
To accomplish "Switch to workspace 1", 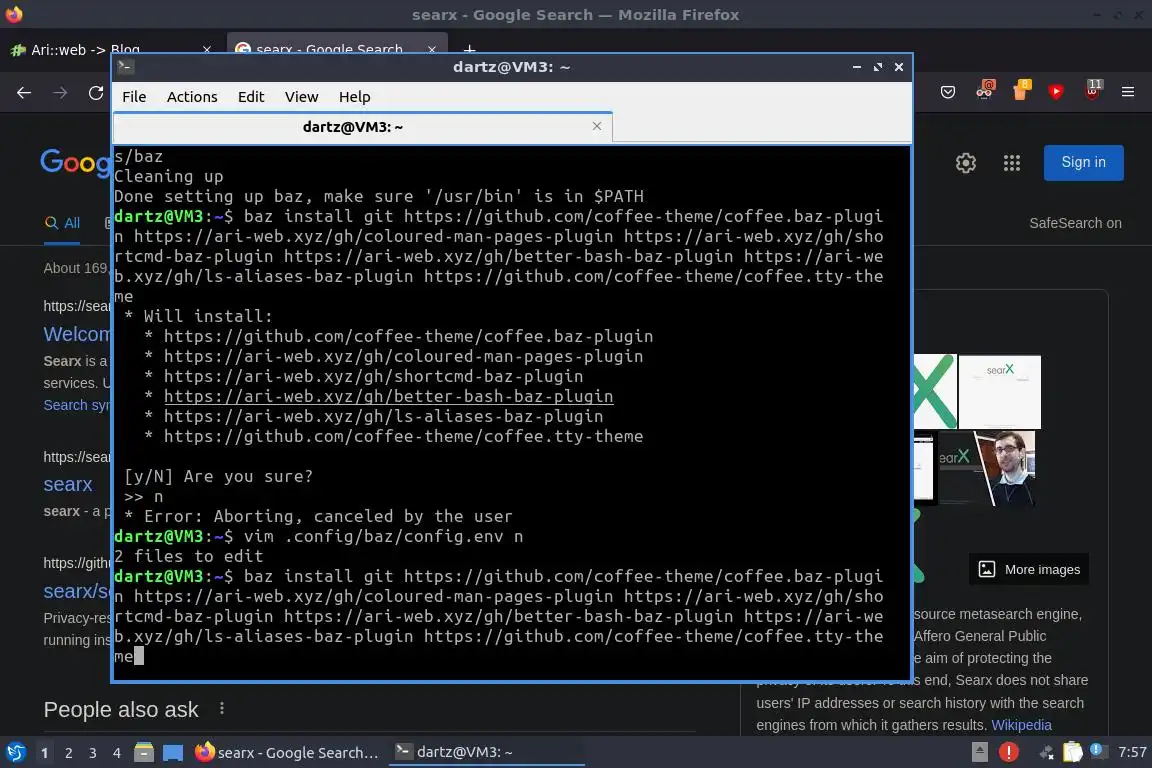I will [x=45, y=753].
